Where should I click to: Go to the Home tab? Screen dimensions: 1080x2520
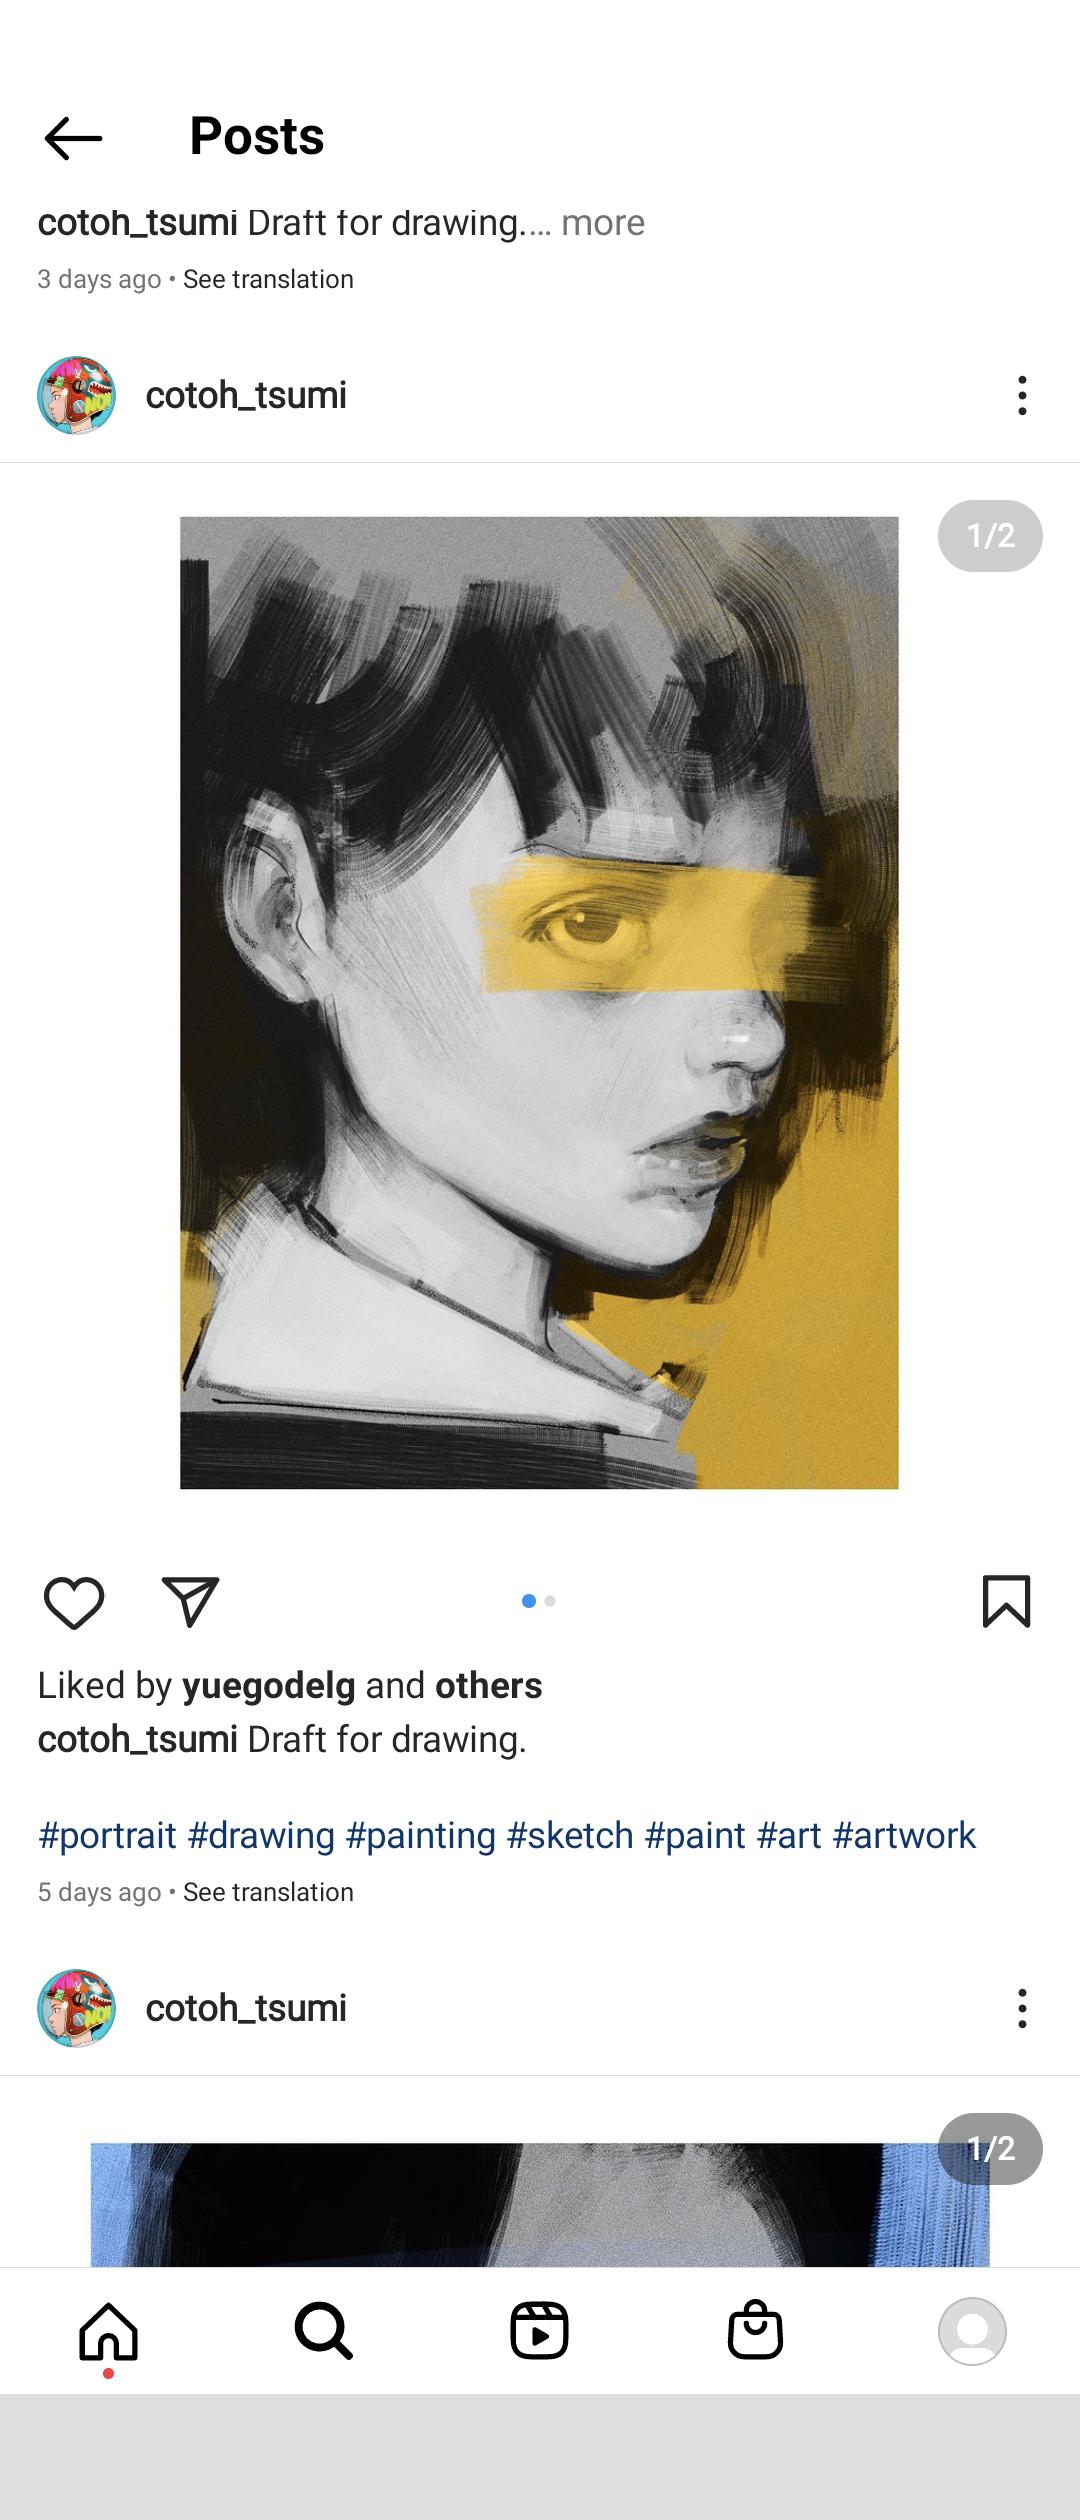point(108,2331)
